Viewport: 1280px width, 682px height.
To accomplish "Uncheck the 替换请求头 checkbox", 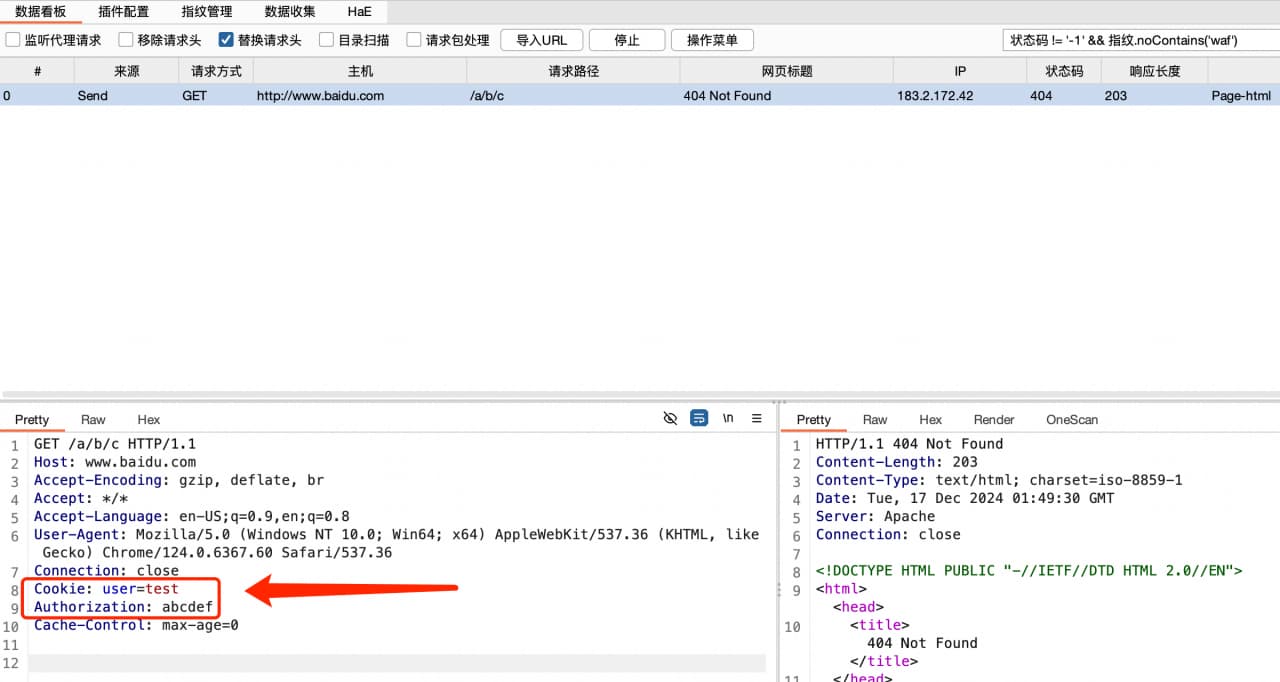I will point(226,40).
